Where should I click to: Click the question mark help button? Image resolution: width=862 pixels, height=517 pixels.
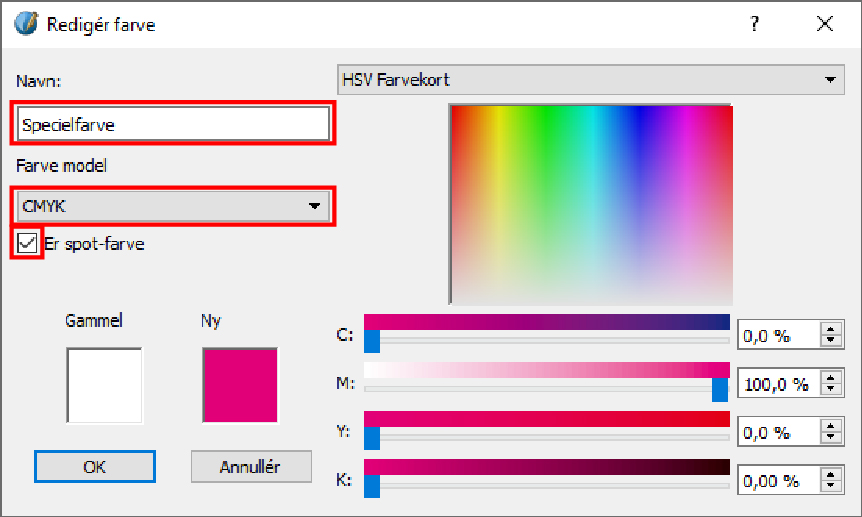[755, 24]
